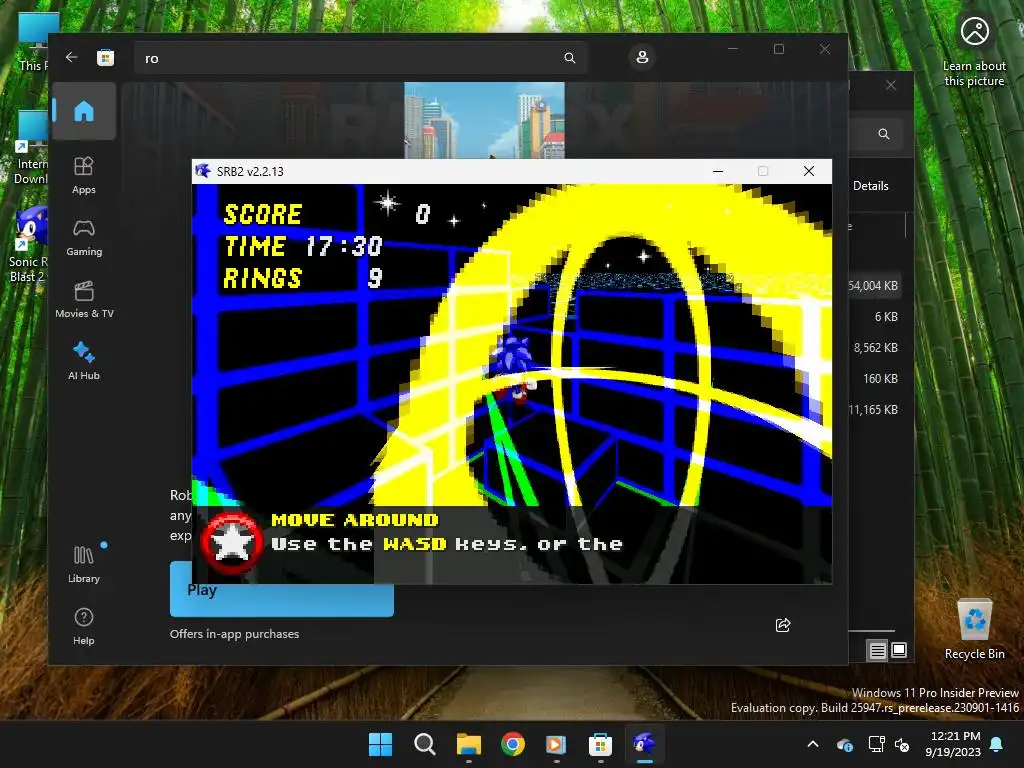Show hidden system tray icons
1024x768 pixels.
click(813, 744)
